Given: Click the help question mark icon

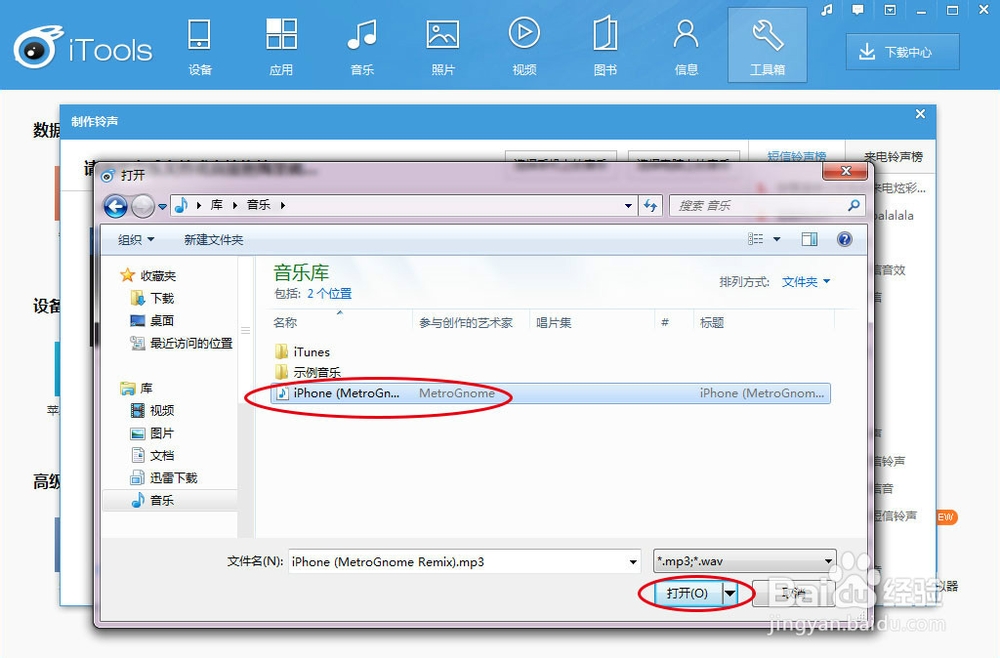Looking at the screenshot, I should pyautogui.click(x=844, y=239).
